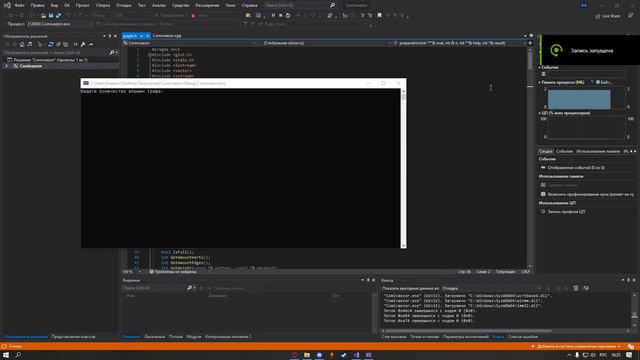Close the graph.h tab
This screenshot has height=360, width=640.
click(147, 36)
